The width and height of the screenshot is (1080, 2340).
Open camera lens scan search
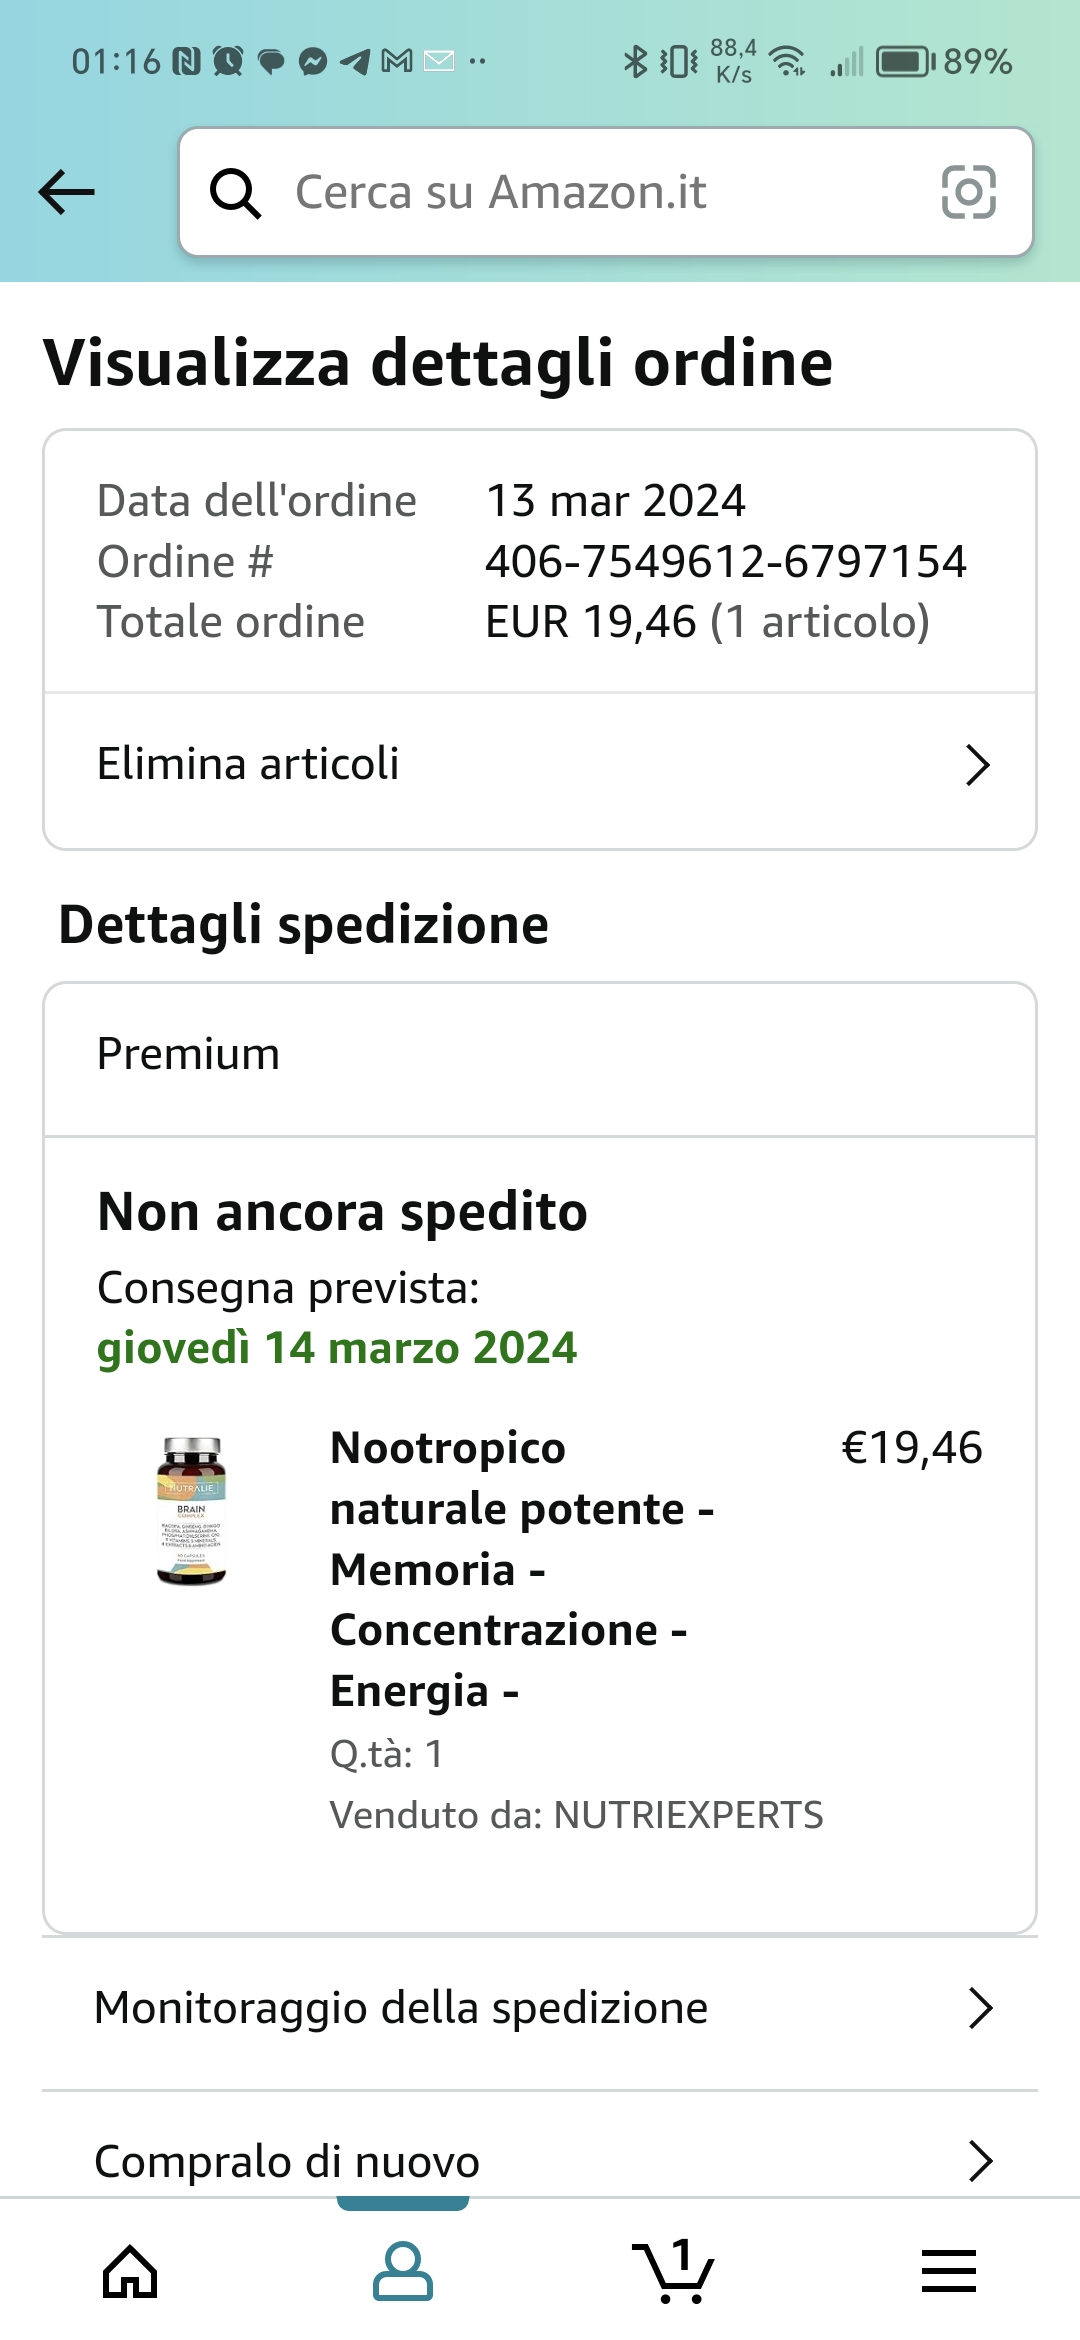coord(968,192)
